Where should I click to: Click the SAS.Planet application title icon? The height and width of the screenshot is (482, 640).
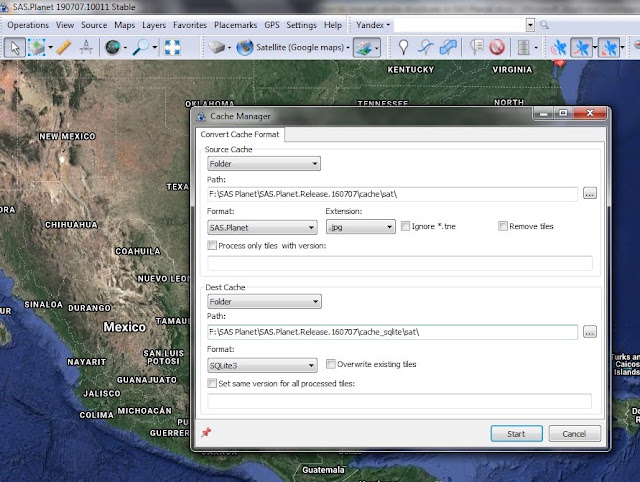[4, 7]
